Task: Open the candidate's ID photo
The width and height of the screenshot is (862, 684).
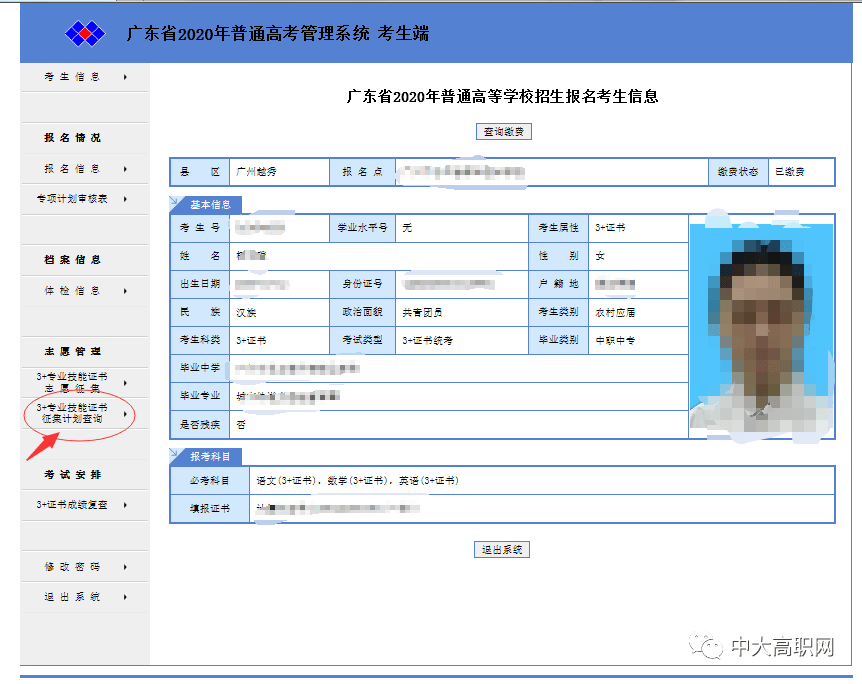Action: [761, 326]
